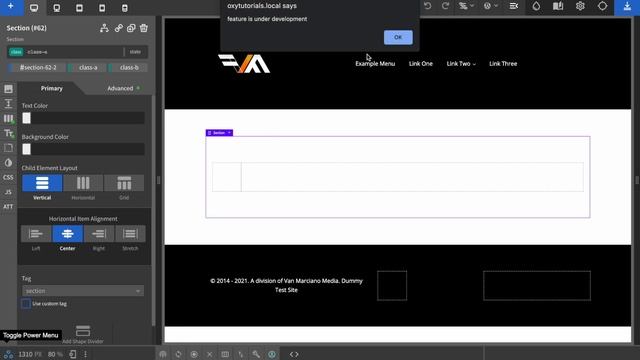Click the refresh sync icon in bottom toolbar
The width and height of the screenshot is (640, 360).
tap(178, 354)
